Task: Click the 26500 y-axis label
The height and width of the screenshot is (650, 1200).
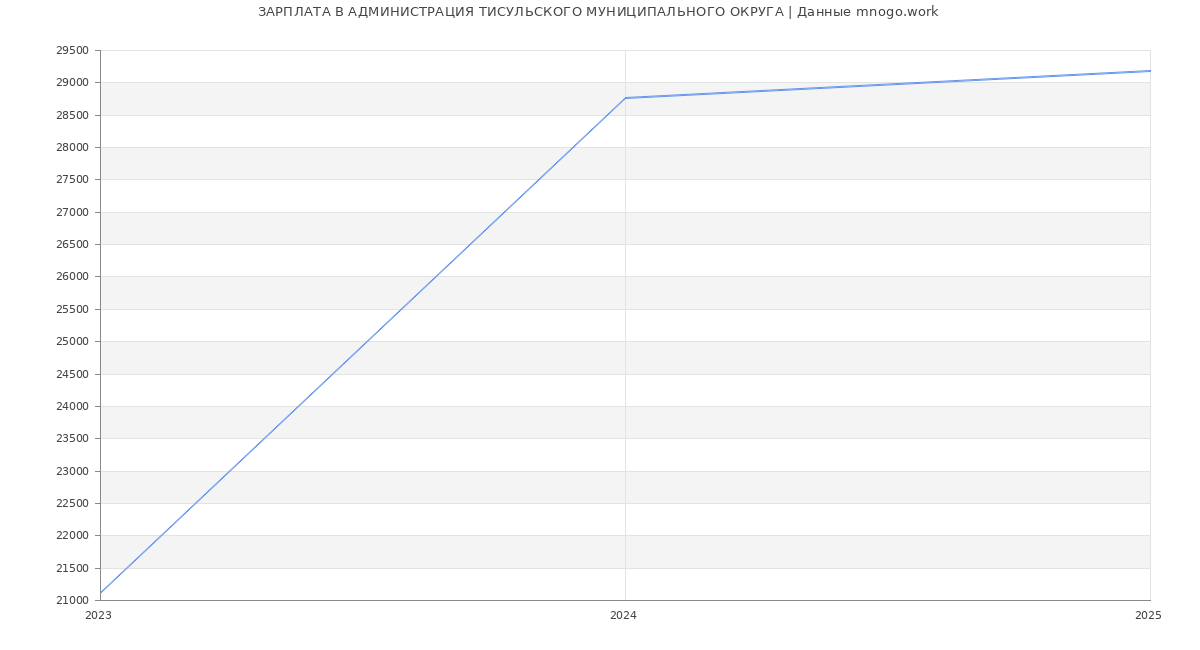Action: coord(72,245)
